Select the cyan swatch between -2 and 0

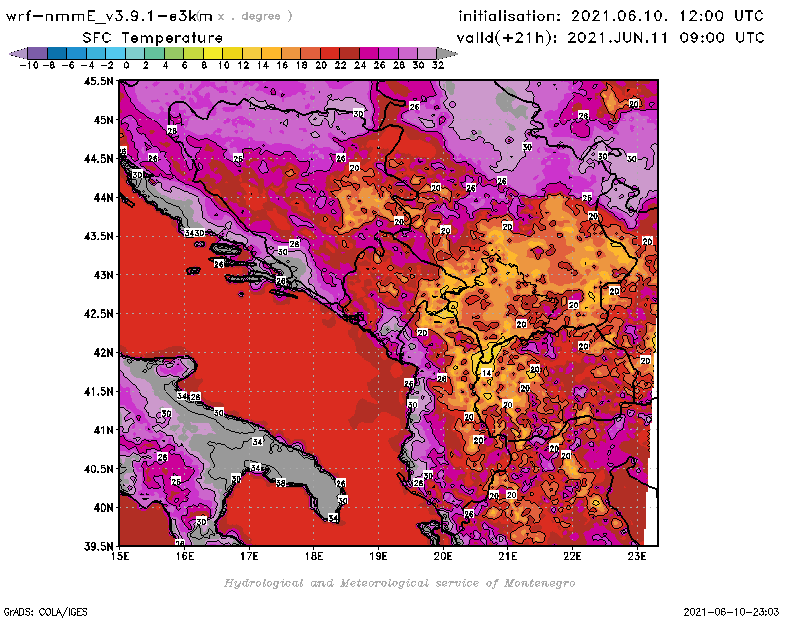coord(115,53)
